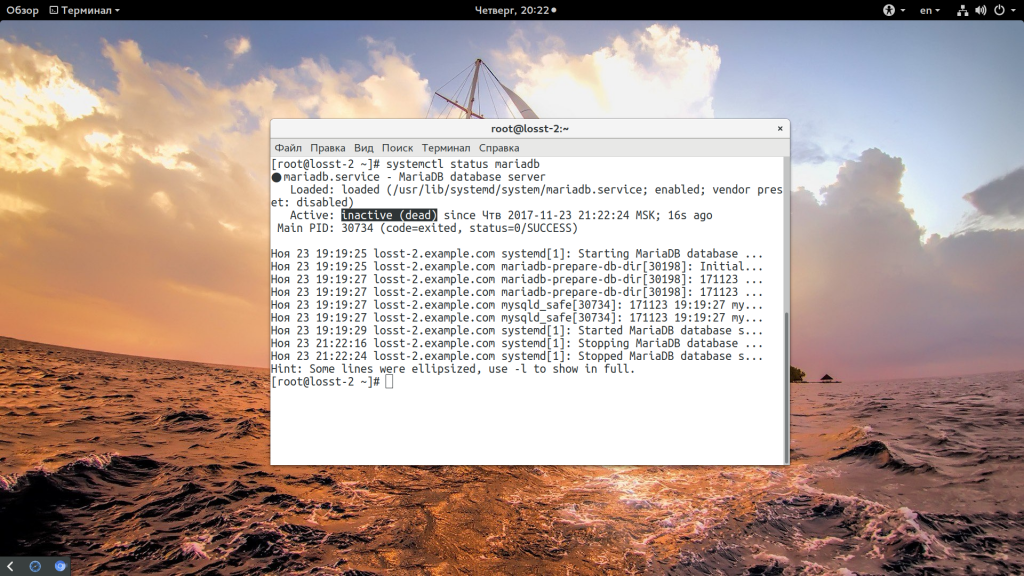Open the Вид menu
Image resolution: width=1024 pixels, height=576 pixels.
point(363,148)
